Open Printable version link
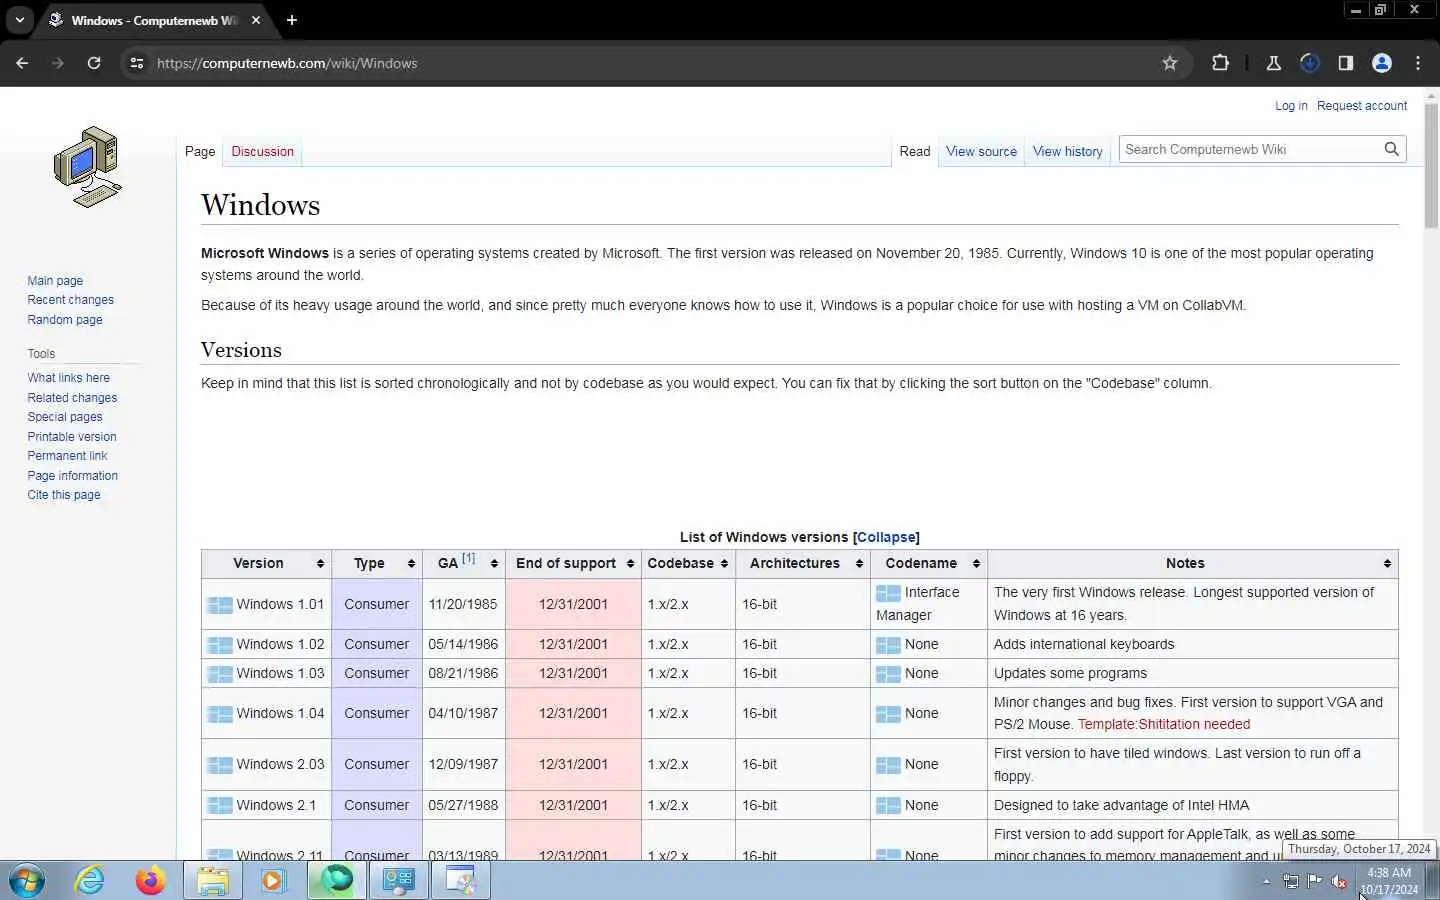Screen dimensions: 1440x900 tap(72, 437)
